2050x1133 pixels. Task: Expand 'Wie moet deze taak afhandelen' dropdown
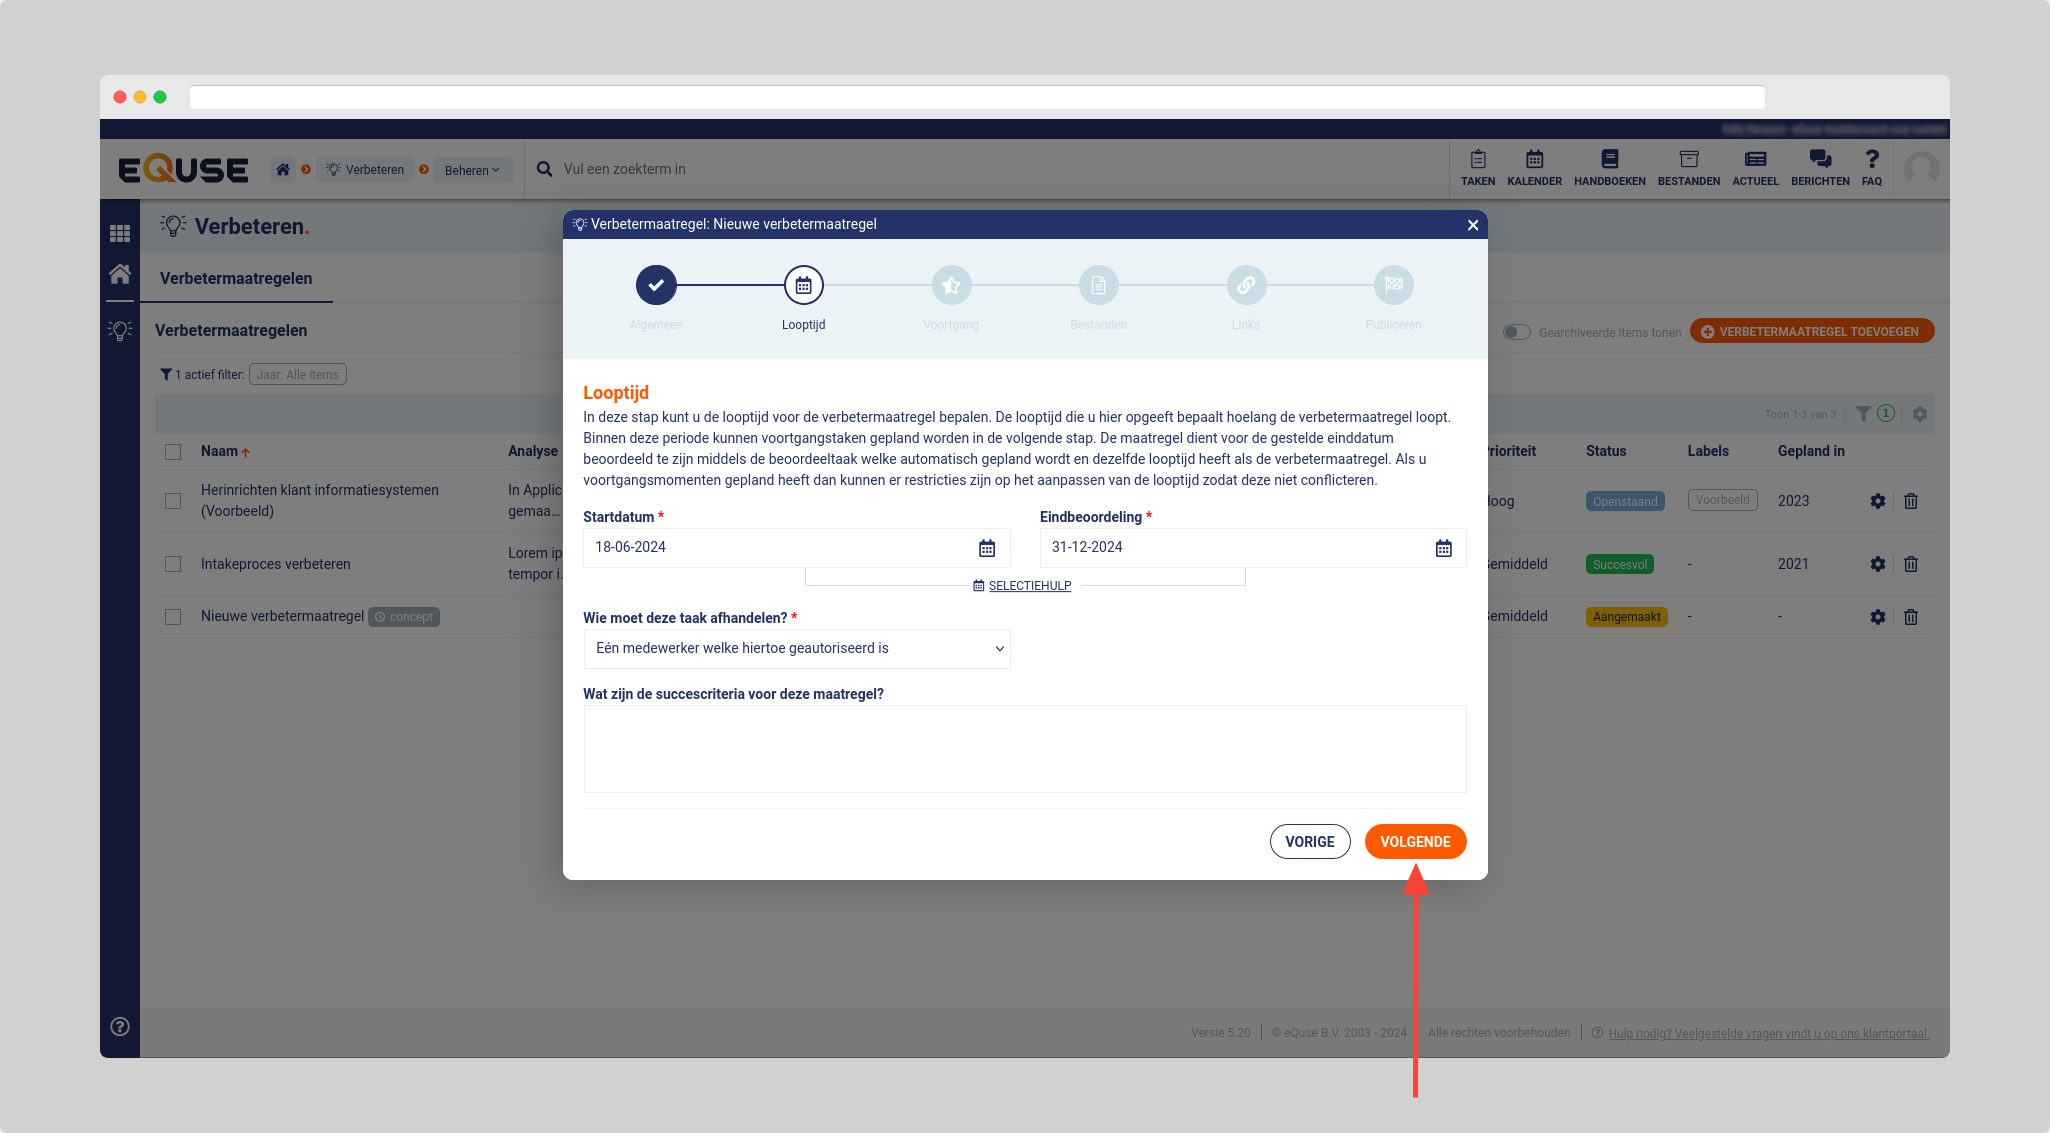(x=796, y=649)
